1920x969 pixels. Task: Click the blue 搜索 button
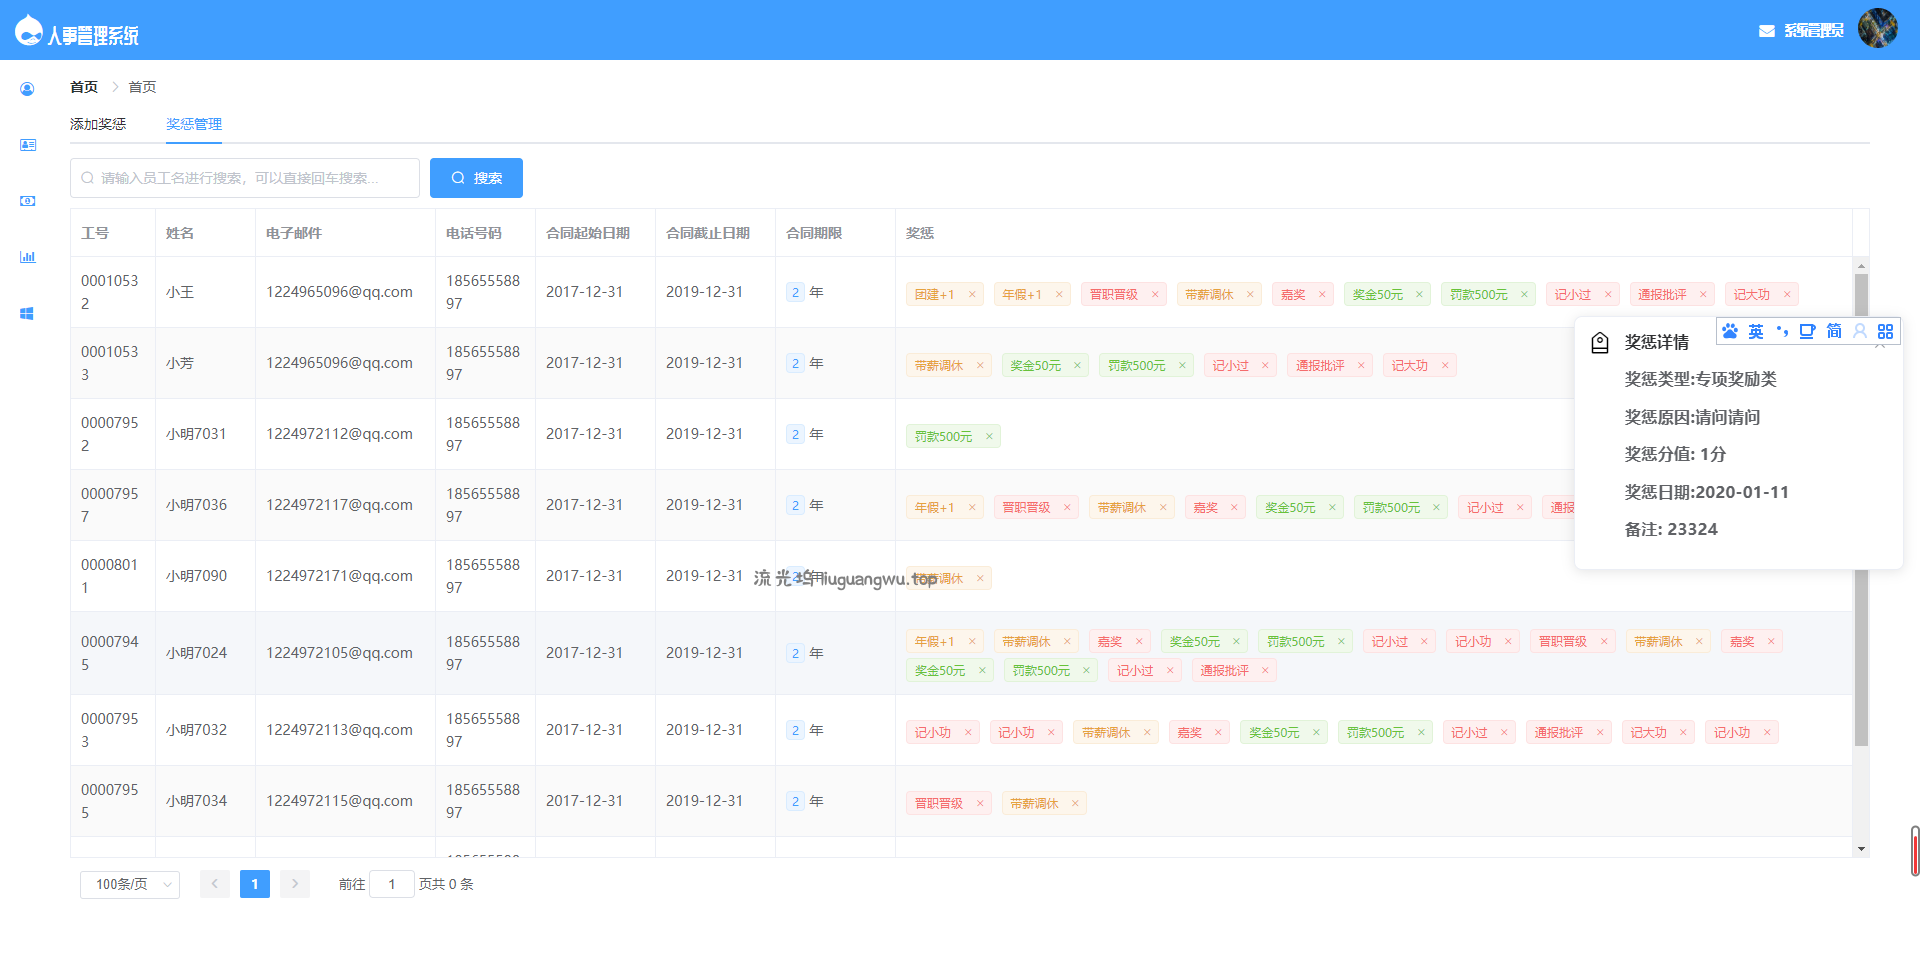coord(476,178)
